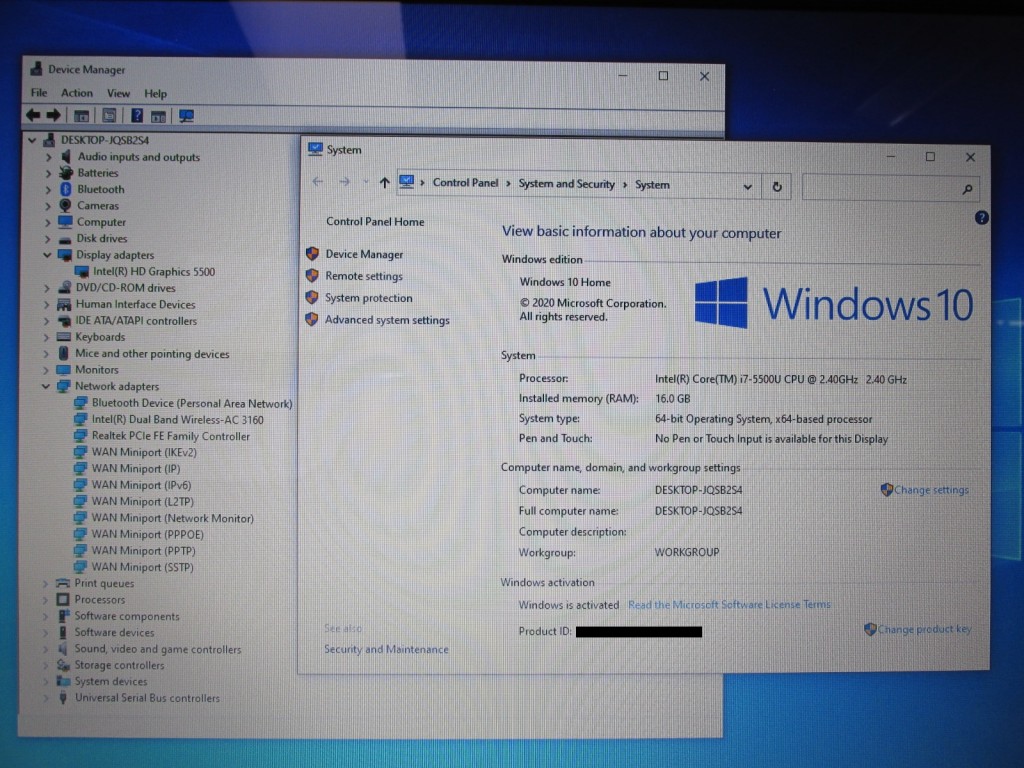Click the Universal Serial Bus controllers icon
This screenshot has height=768, width=1024.
63,697
